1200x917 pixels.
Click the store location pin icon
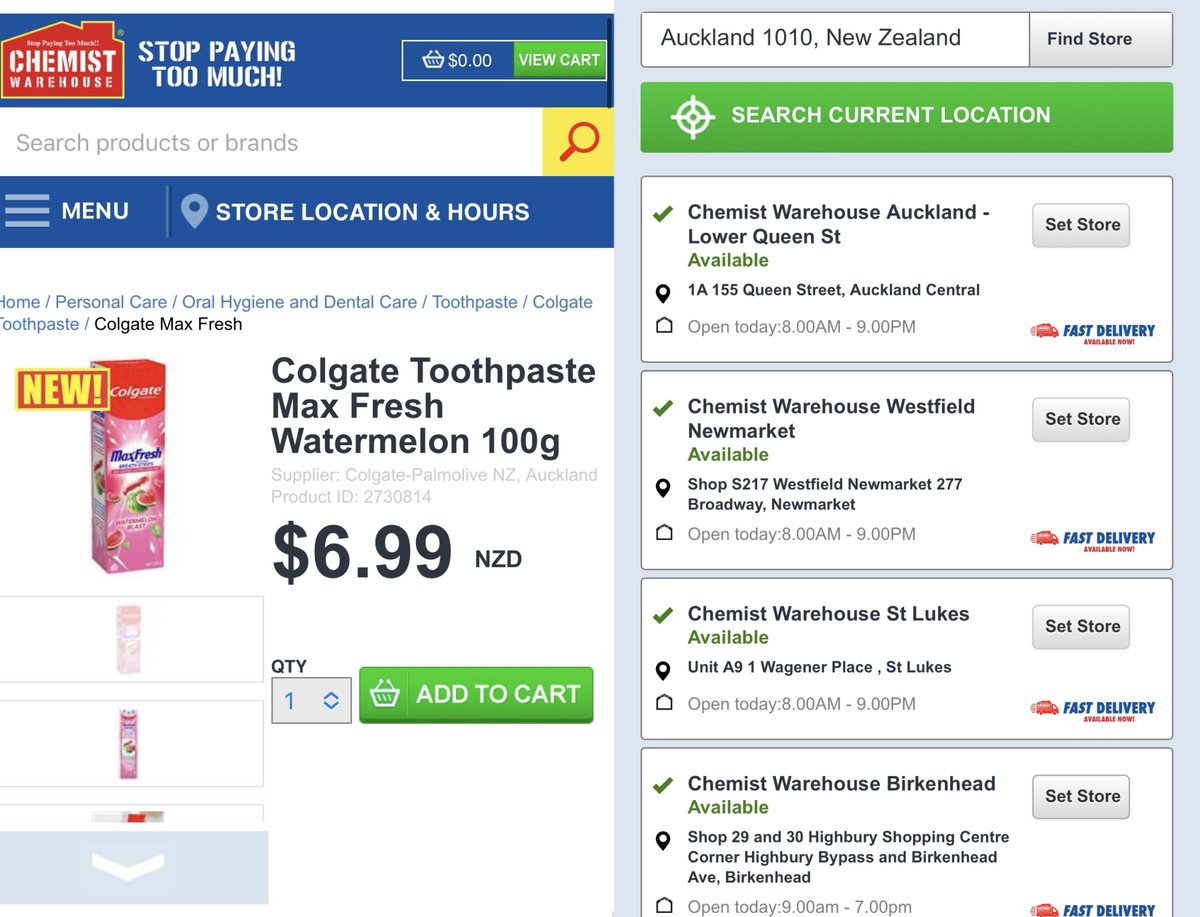click(194, 212)
